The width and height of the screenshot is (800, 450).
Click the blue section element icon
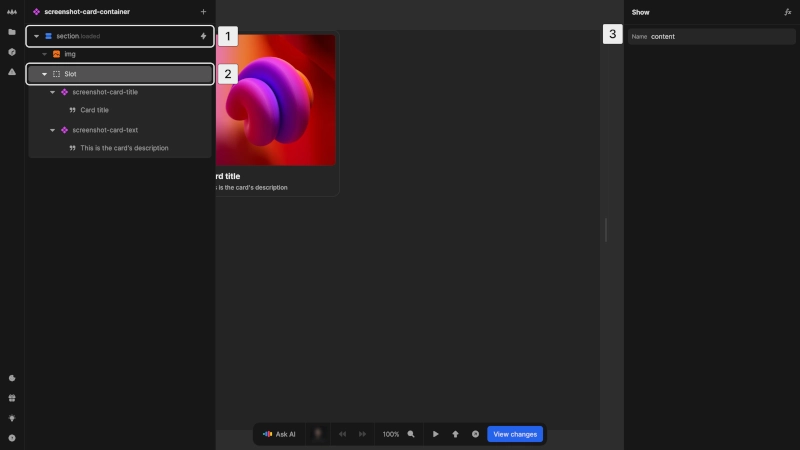(x=48, y=36)
